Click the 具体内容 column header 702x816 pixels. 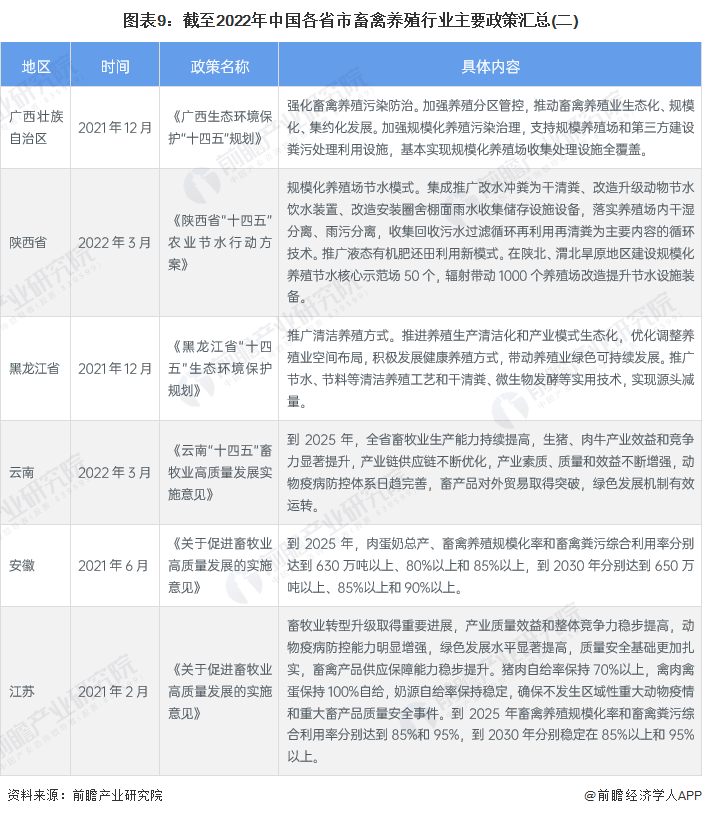click(489, 66)
